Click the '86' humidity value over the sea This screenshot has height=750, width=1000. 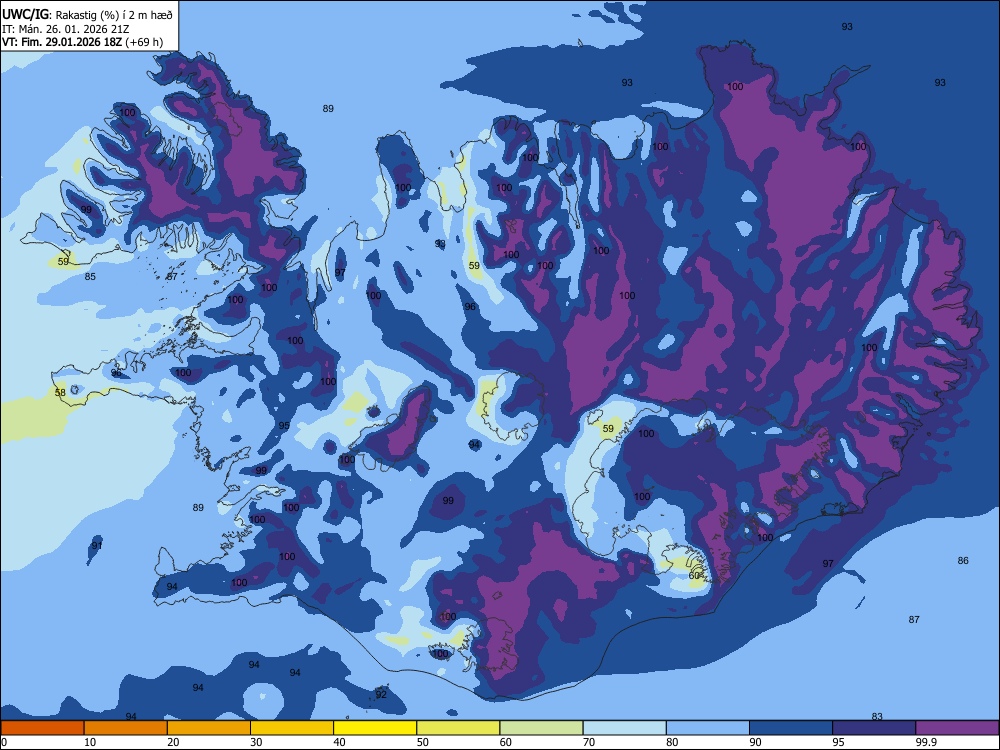point(963,561)
